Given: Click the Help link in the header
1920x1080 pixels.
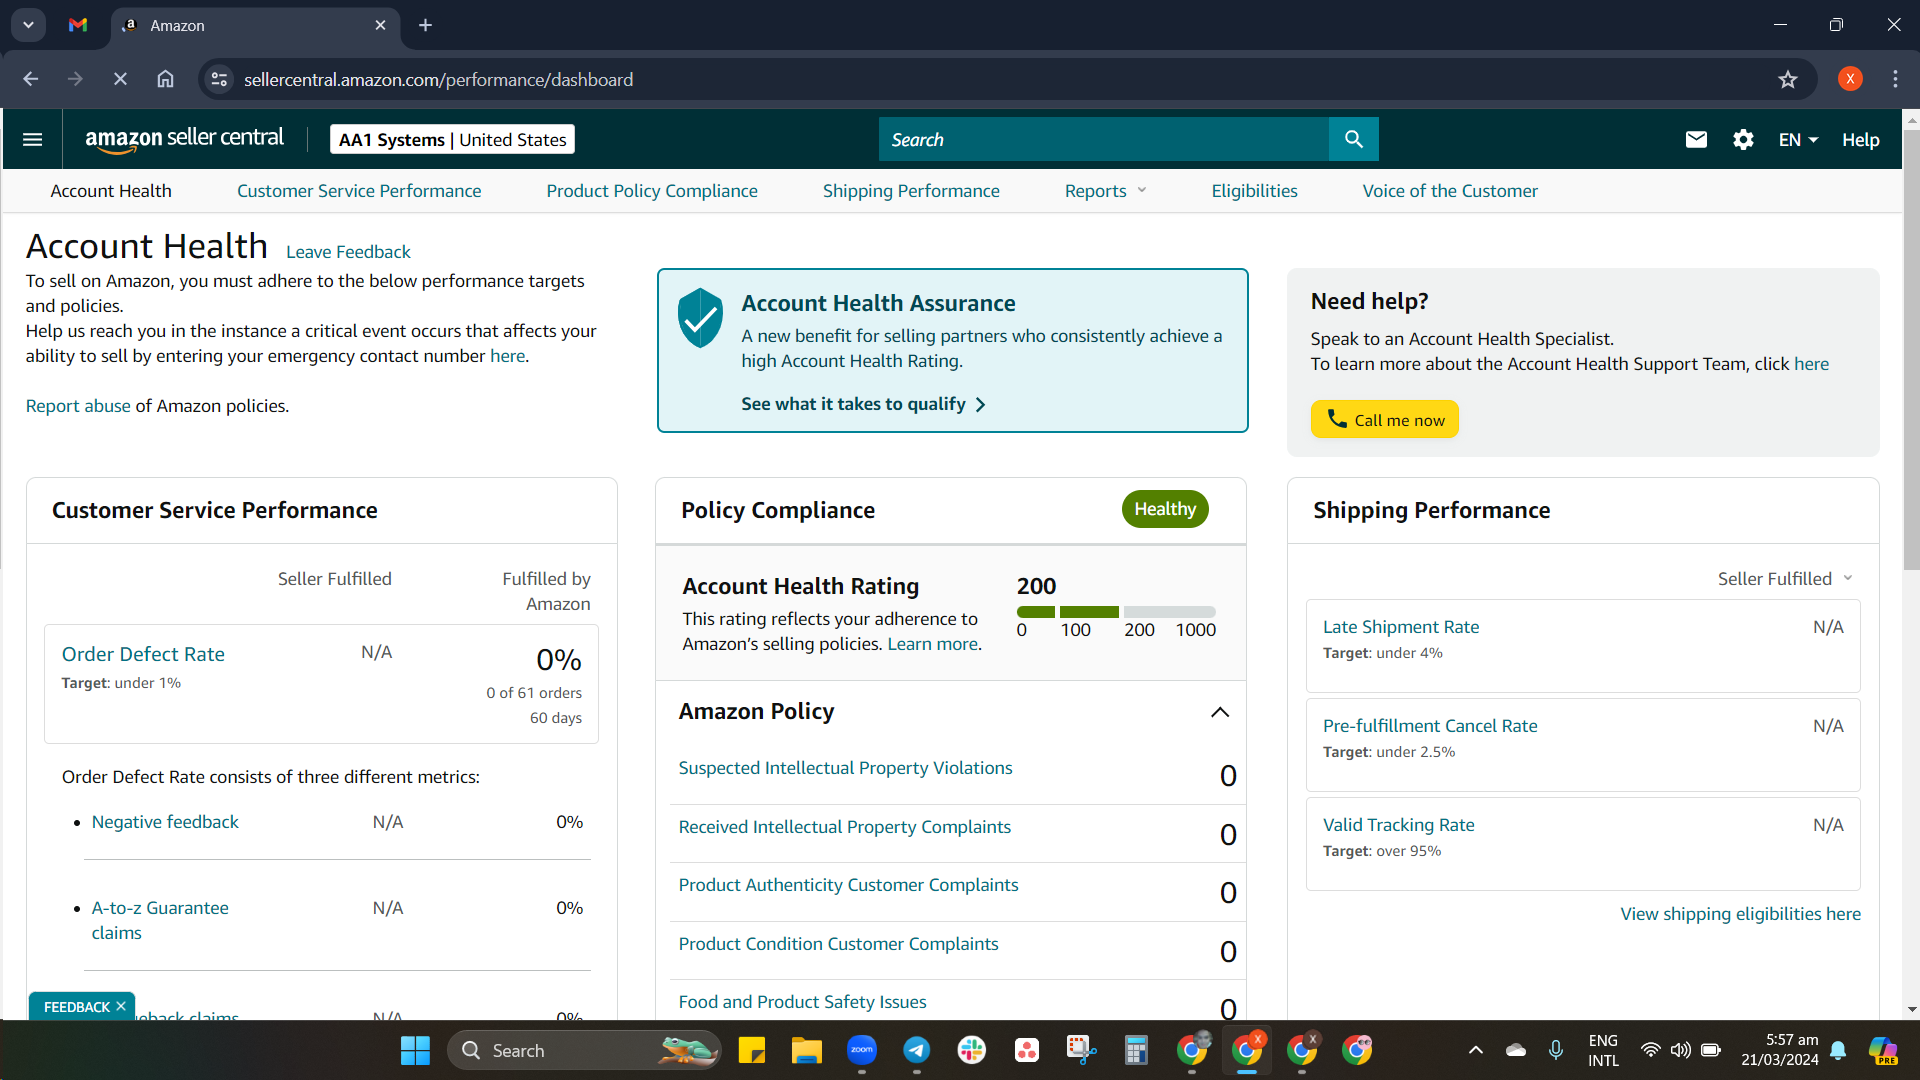Looking at the screenshot, I should tap(1860, 140).
